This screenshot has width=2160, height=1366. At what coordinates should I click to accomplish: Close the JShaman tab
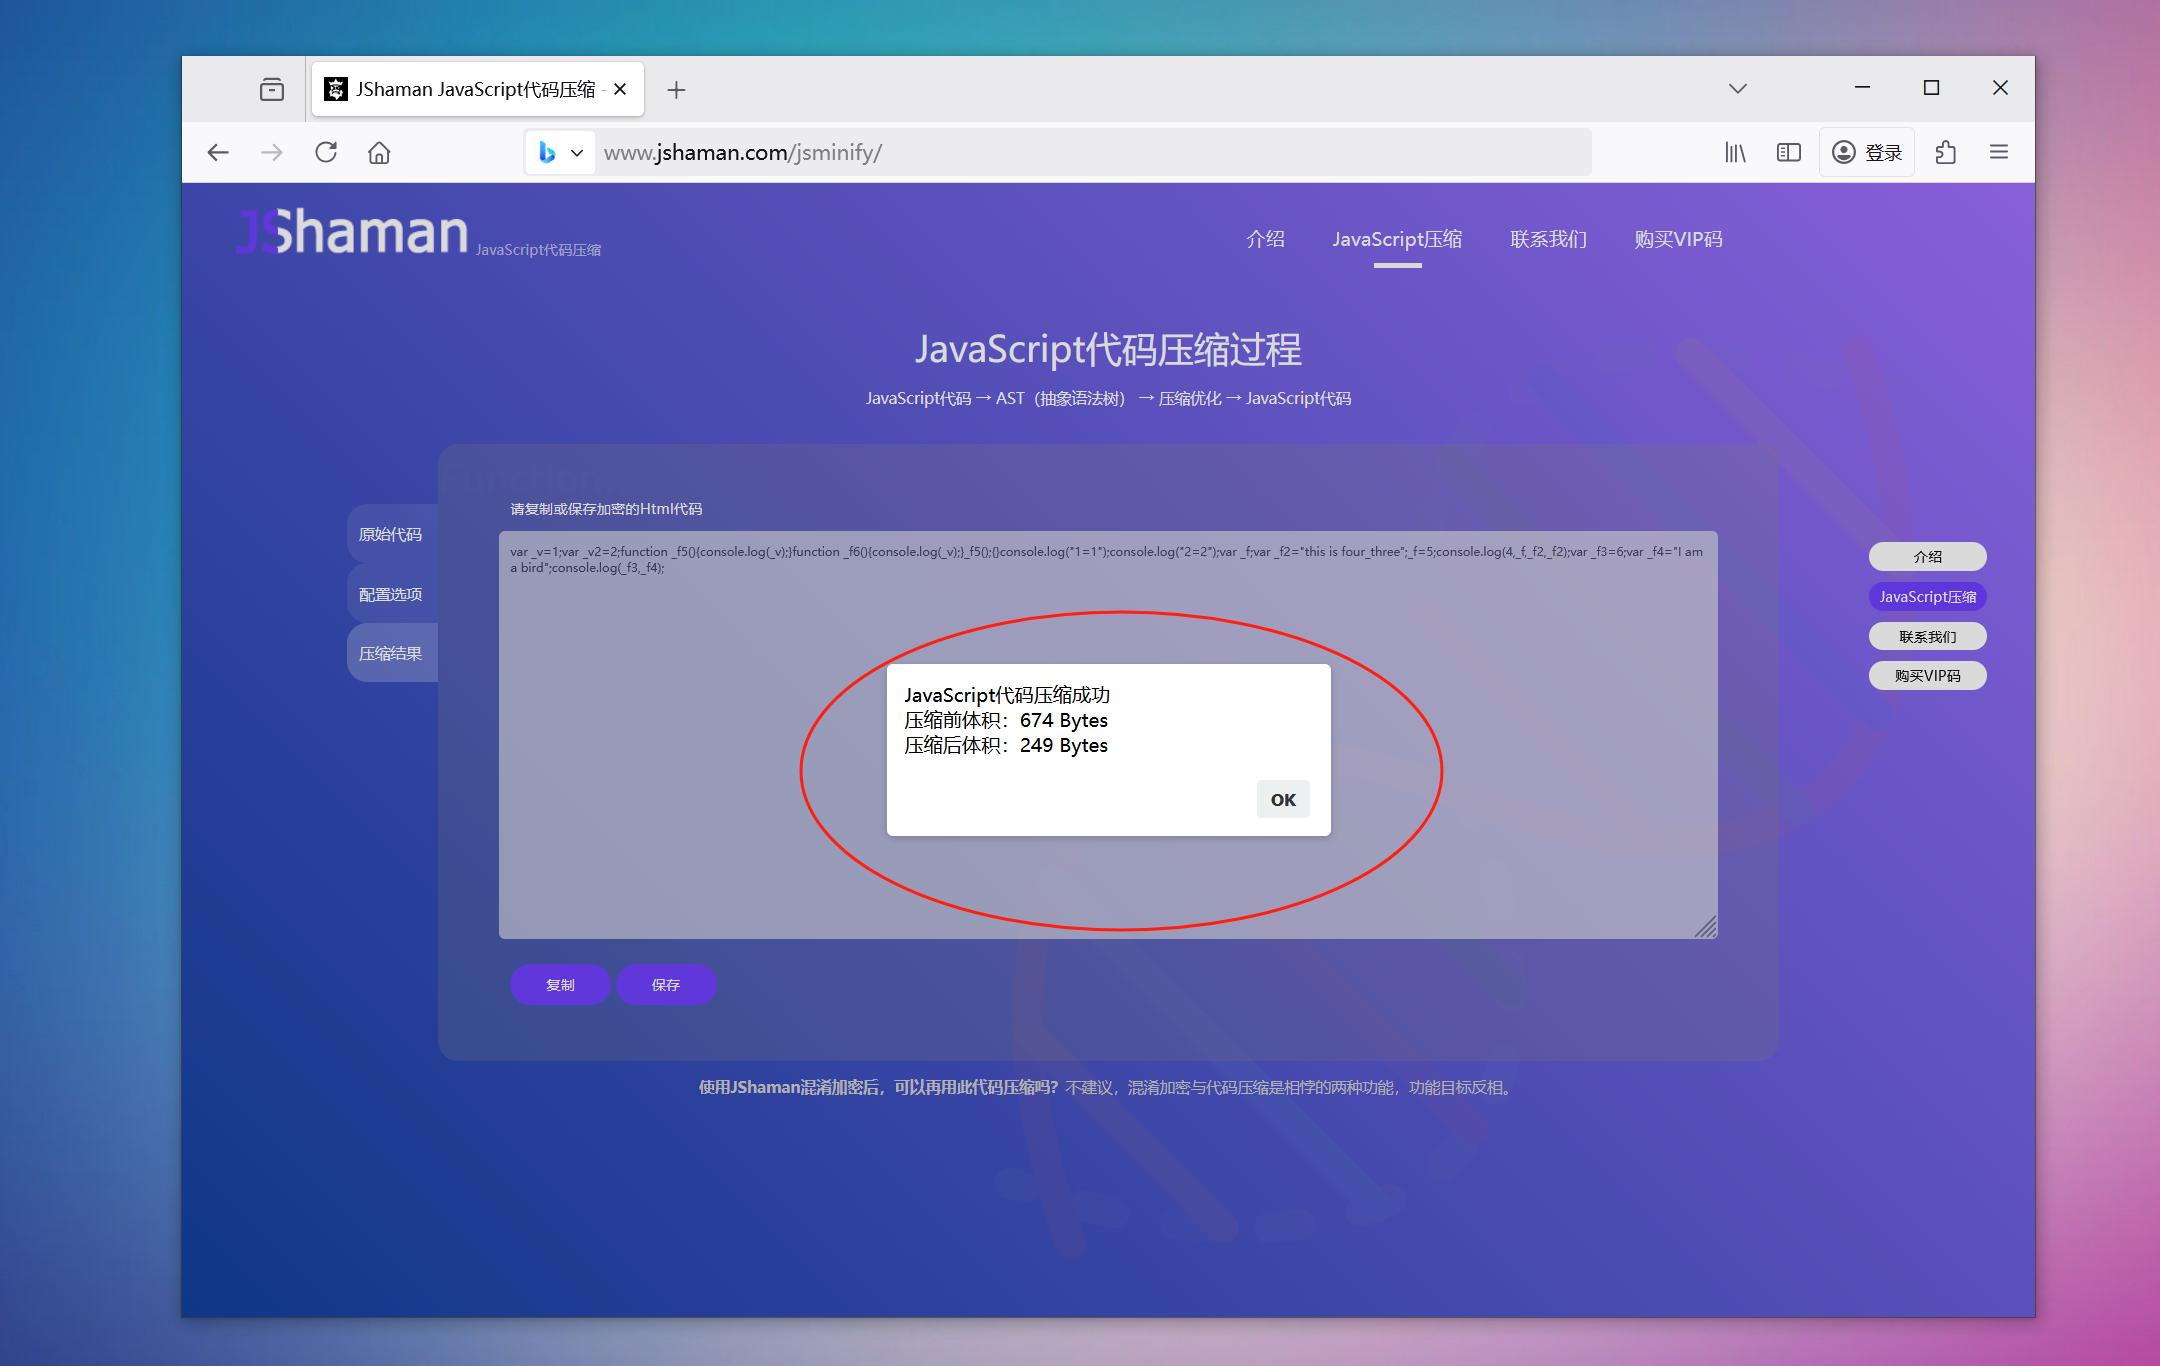(x=620, y=89)
